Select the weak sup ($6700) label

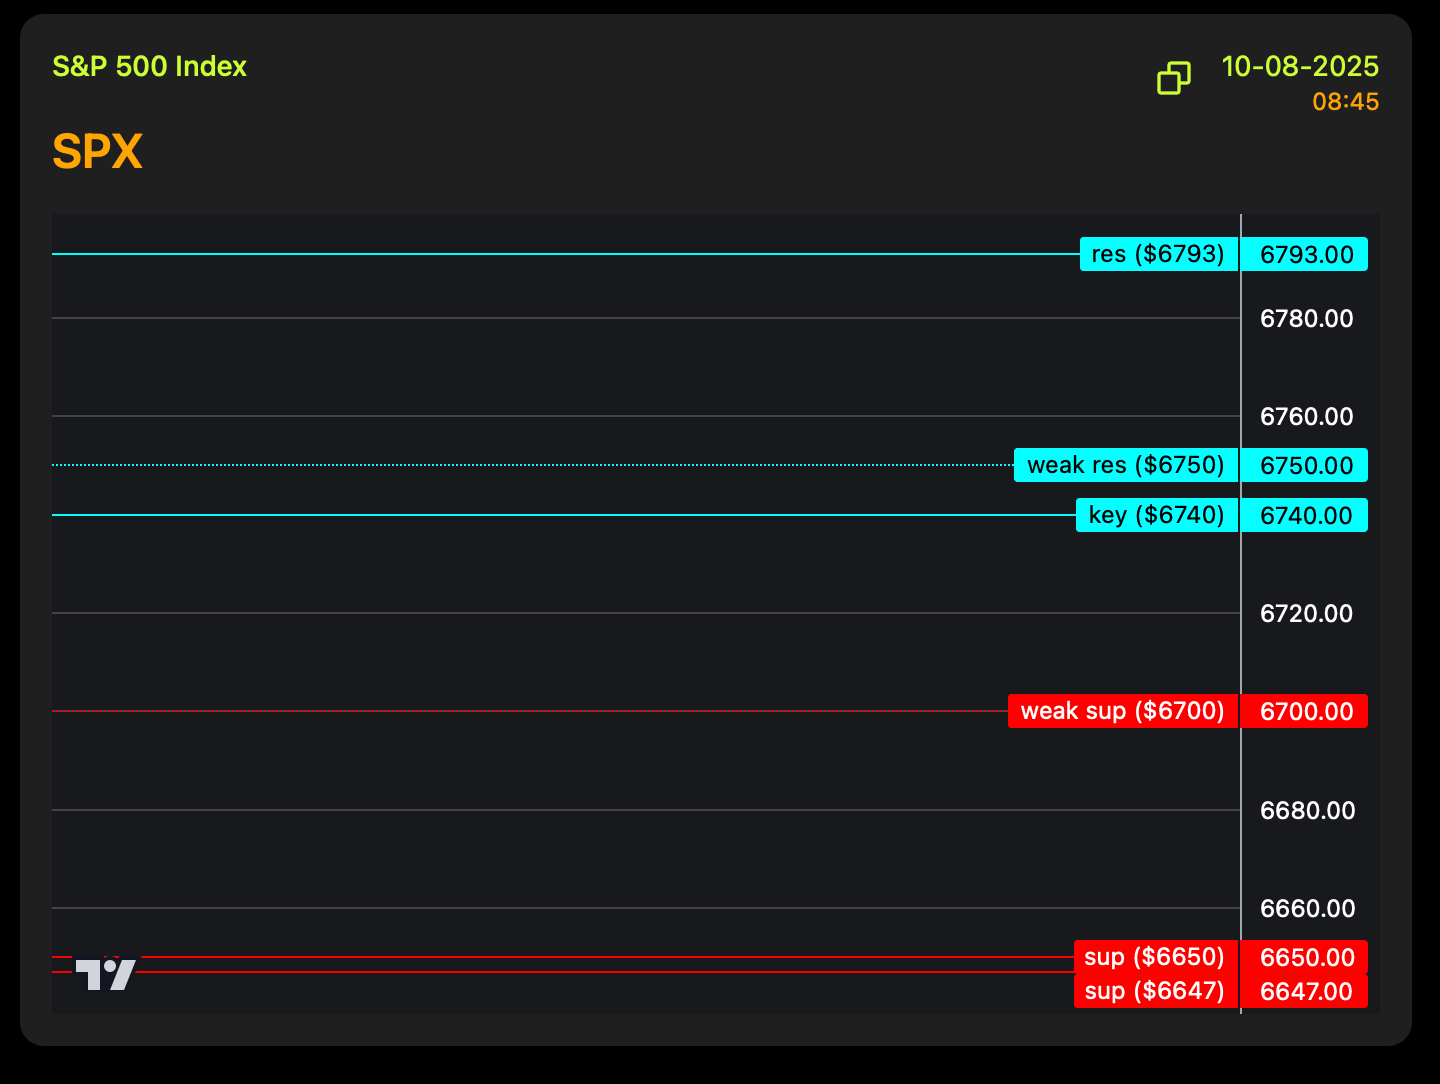(x=1122, y=711)
